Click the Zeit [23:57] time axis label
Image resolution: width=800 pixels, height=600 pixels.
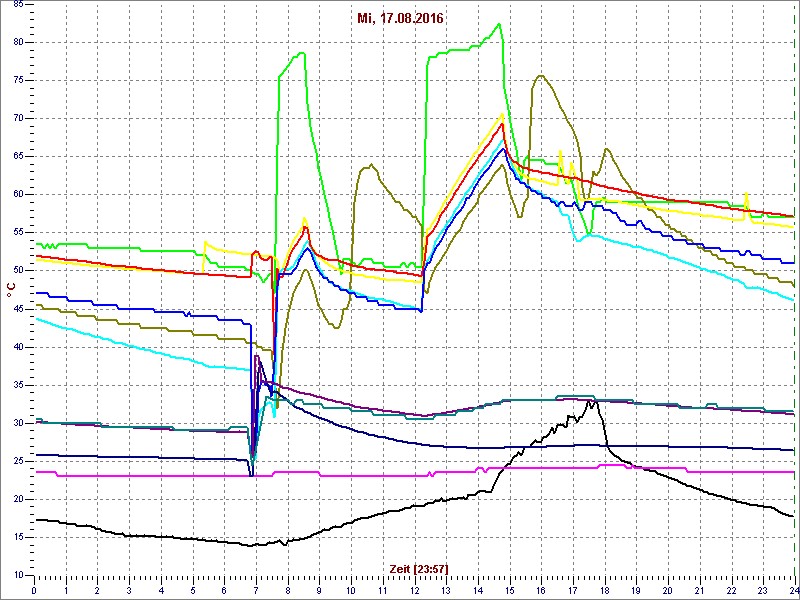[419, 568]
